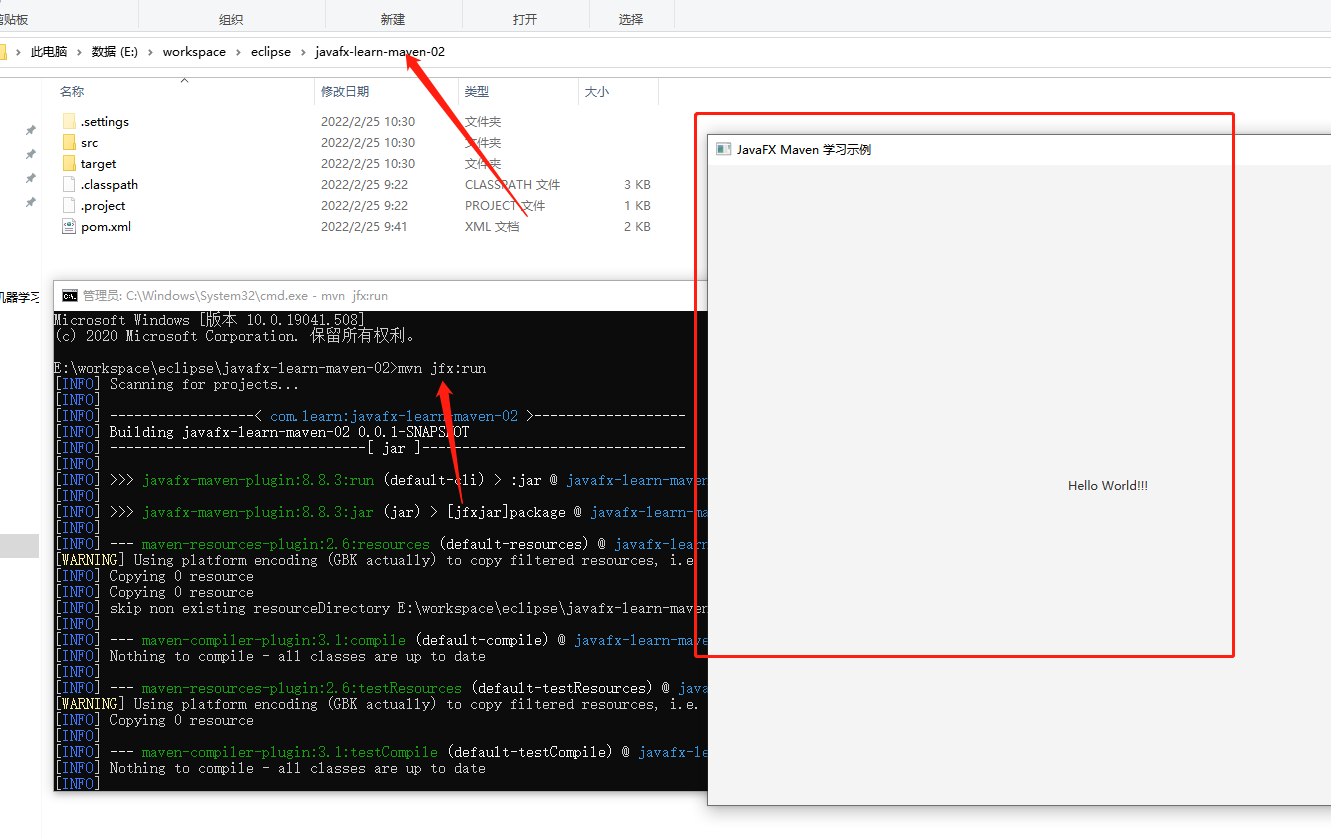
Task: Click pom.xml date 2022/2/25 9:41
Action: click(x=364, y=227)
